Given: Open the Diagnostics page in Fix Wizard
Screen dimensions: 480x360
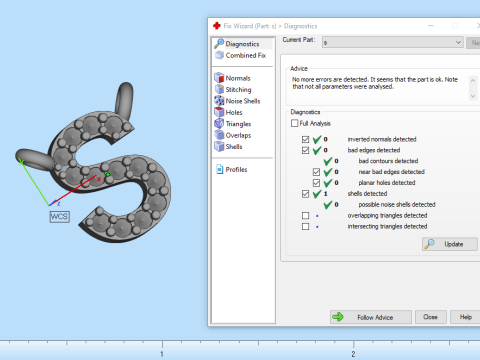Looking at the screenshot, I should click(242, 44).
